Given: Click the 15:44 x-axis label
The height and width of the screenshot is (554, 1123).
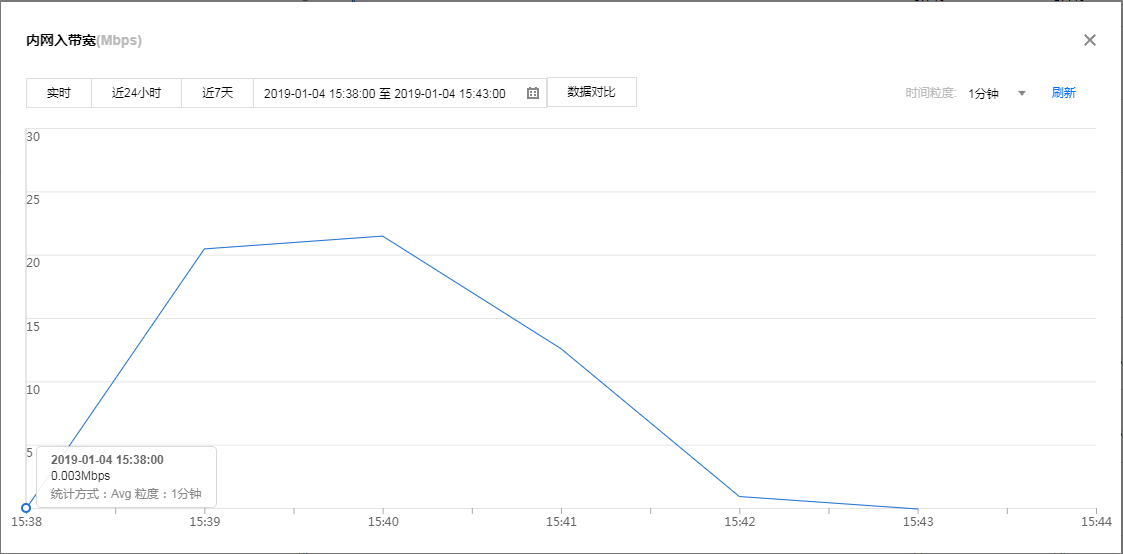Looking at the screenshot, I should tap(1096, 522).
